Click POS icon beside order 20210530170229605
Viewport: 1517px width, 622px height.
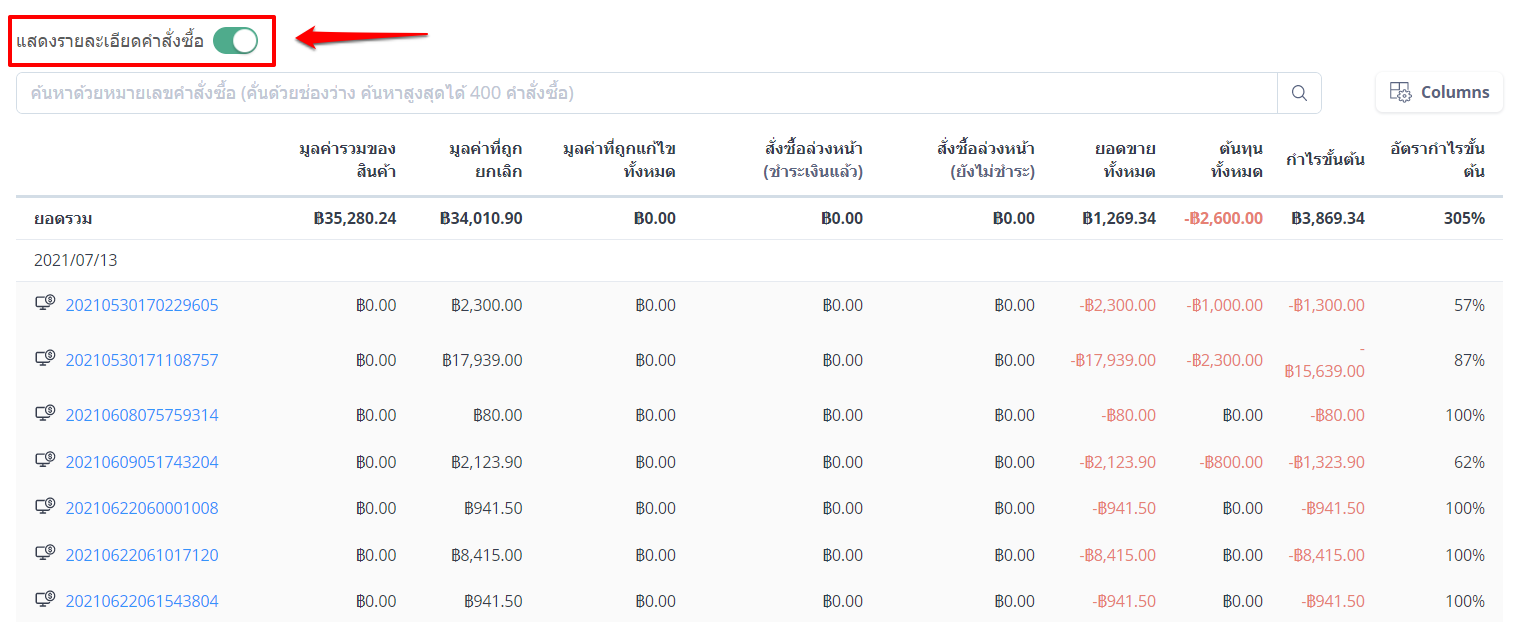[x=45, y=304]
